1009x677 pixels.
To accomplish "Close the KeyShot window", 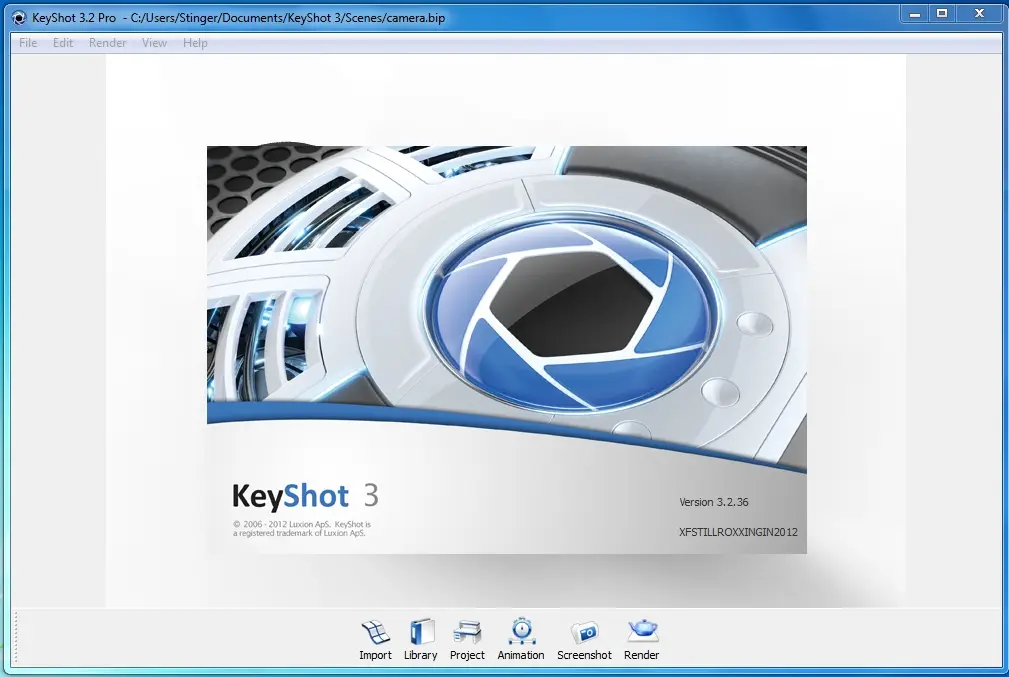I will tap(979, 14).
